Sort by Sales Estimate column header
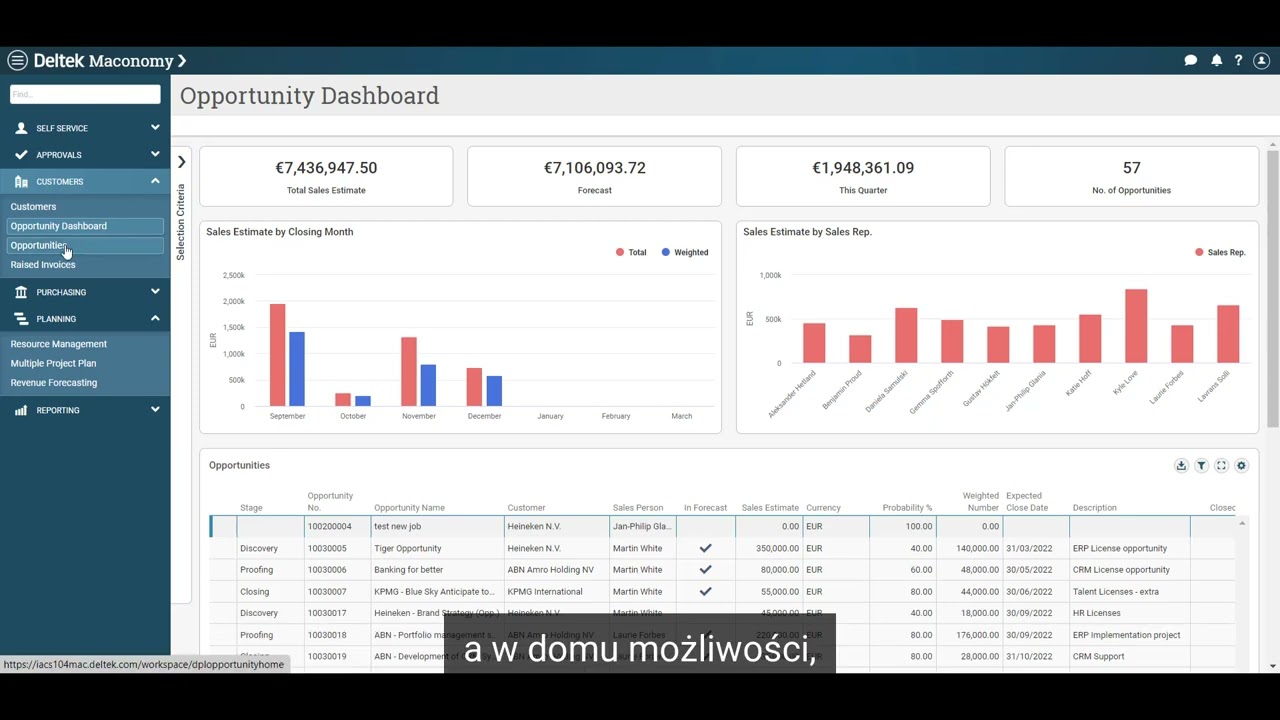 pos(770,508)
